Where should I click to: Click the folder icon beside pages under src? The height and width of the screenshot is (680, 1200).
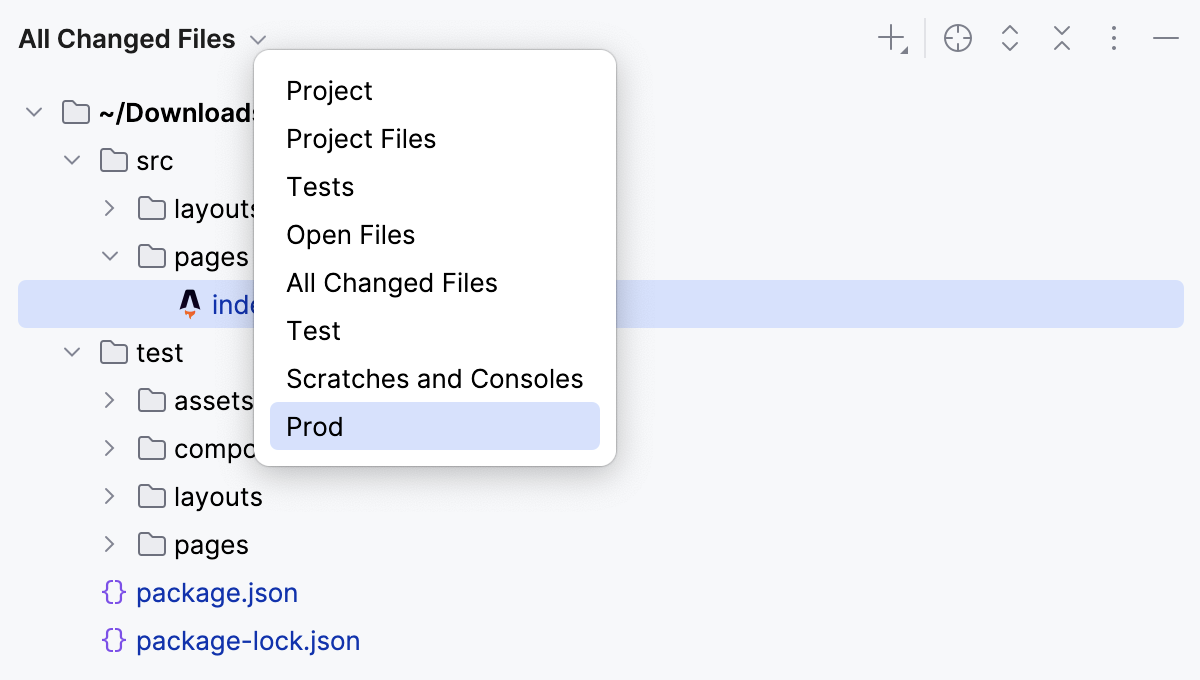(151, 256)
